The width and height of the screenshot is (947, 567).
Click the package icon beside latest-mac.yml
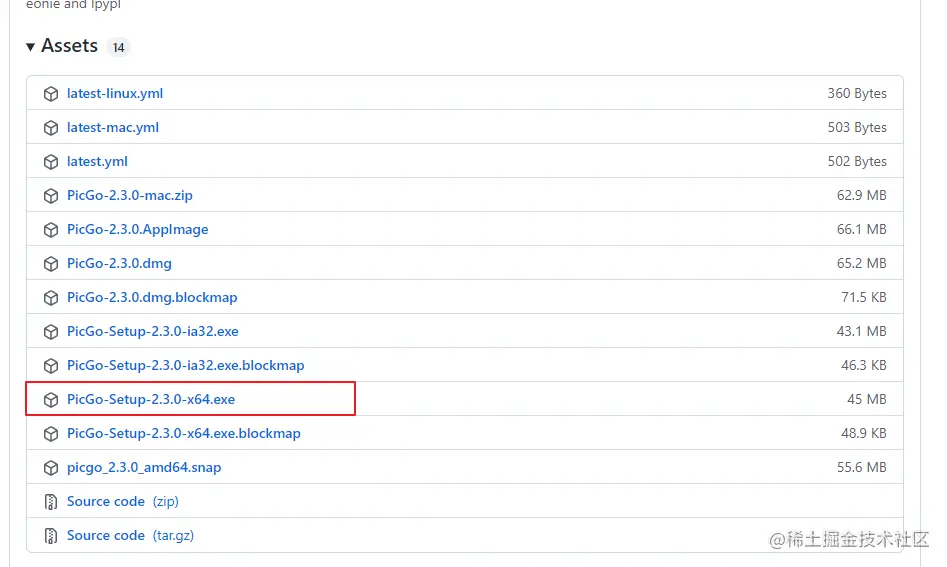51,127
